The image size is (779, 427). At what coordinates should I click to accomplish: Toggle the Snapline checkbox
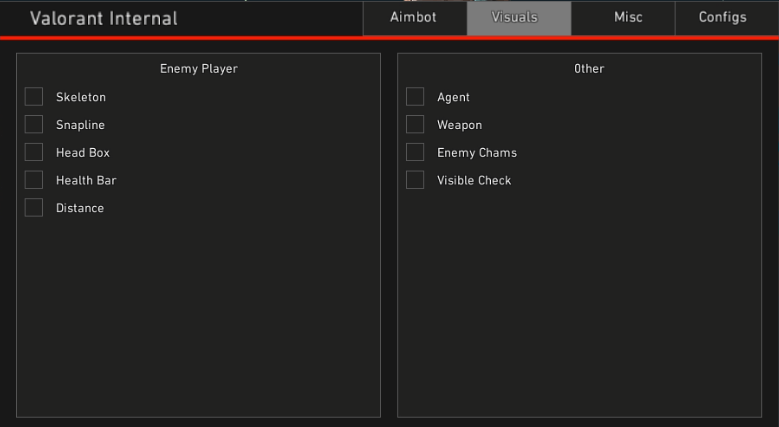[x=34, y=125]
